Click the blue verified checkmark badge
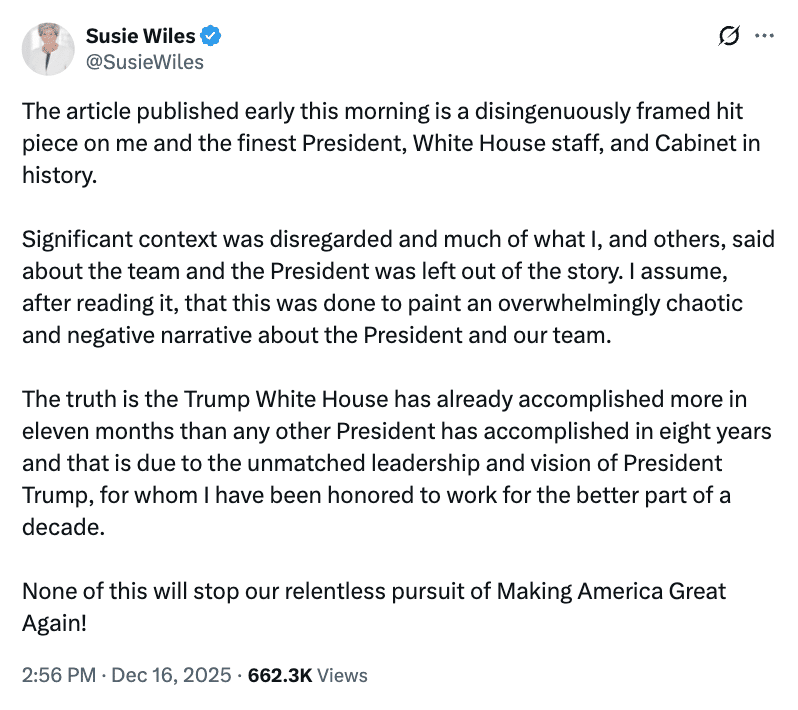The width and height of the screenshot is (798, 710). (x=211, y=37)
